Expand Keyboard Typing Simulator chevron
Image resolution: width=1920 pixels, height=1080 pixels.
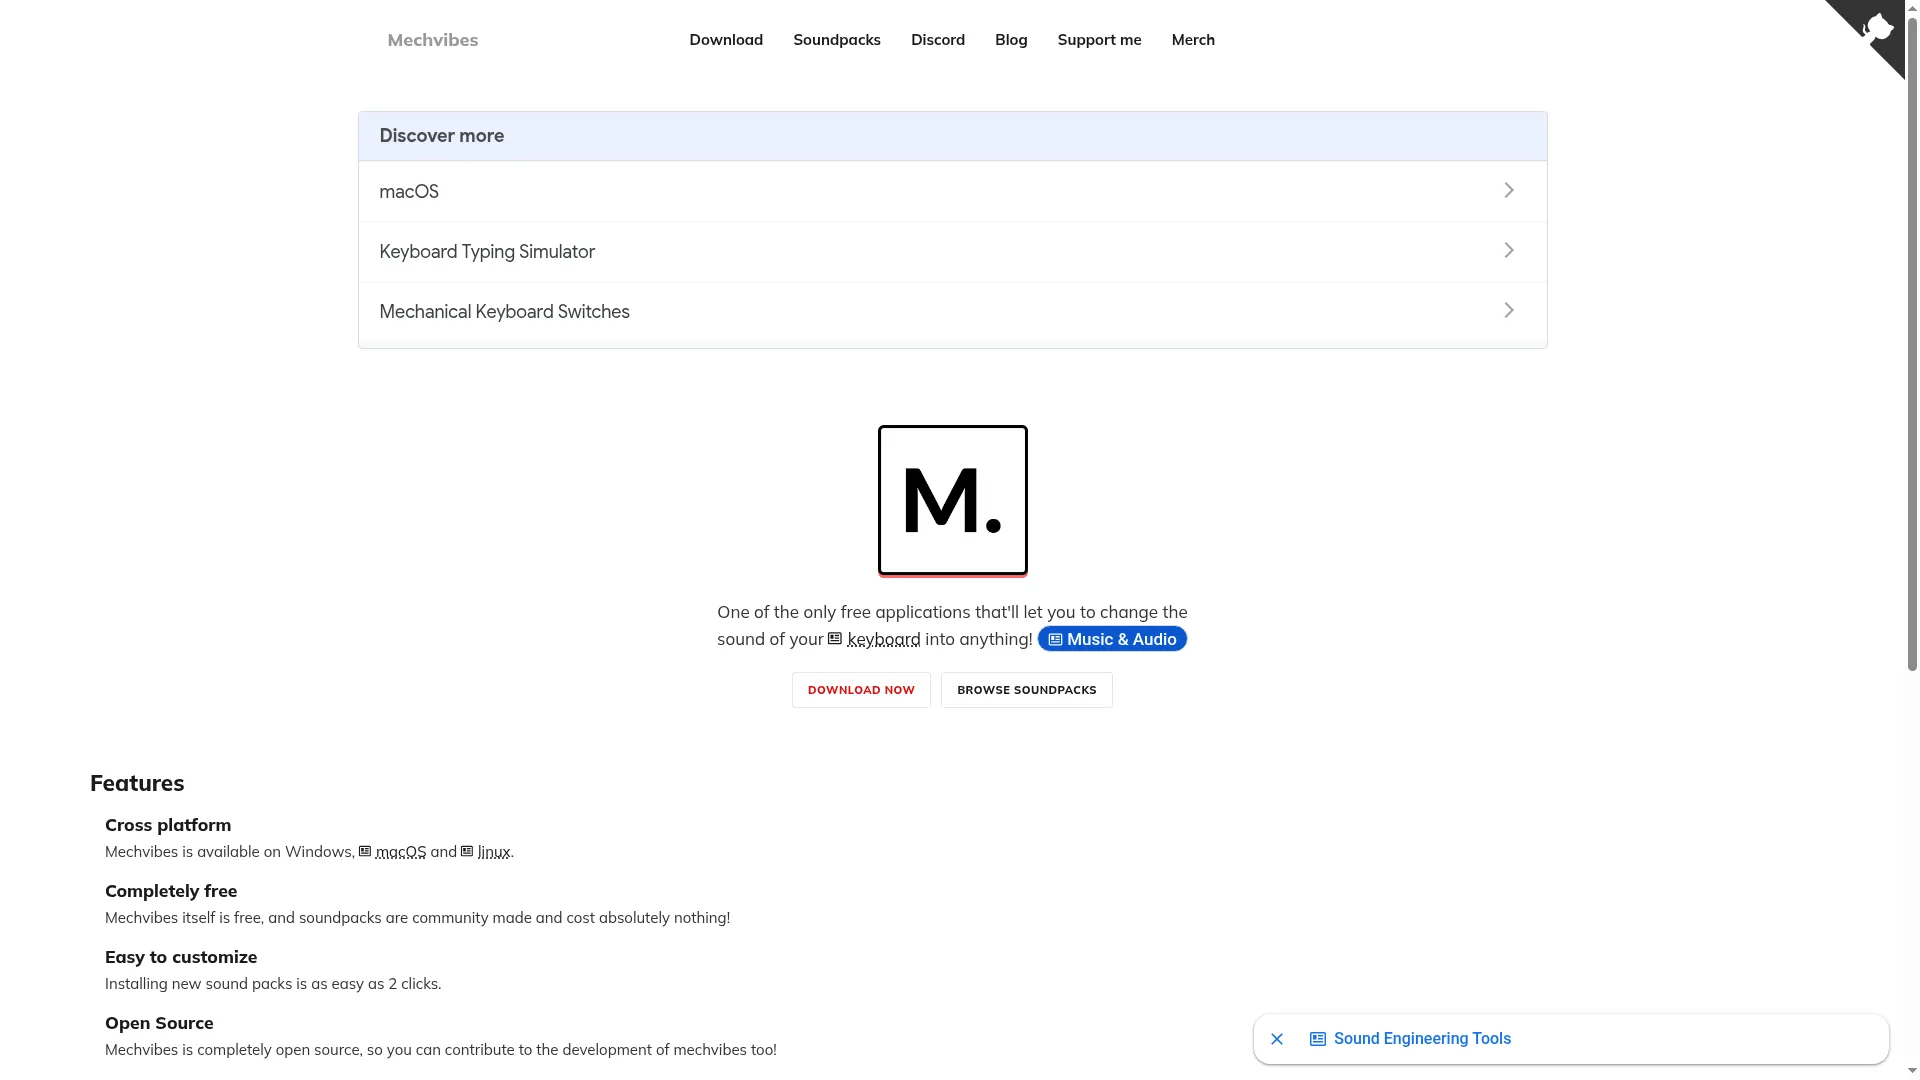point(1509,250)
